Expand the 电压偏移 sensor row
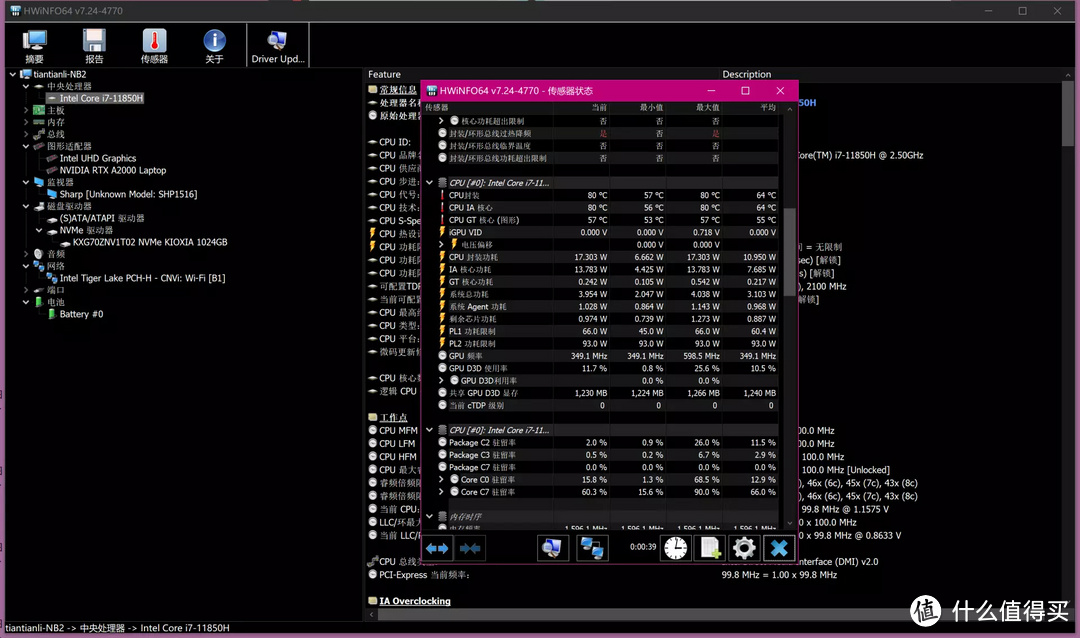The width and height of the screenshot is (1080, 638). coord(442,245)
